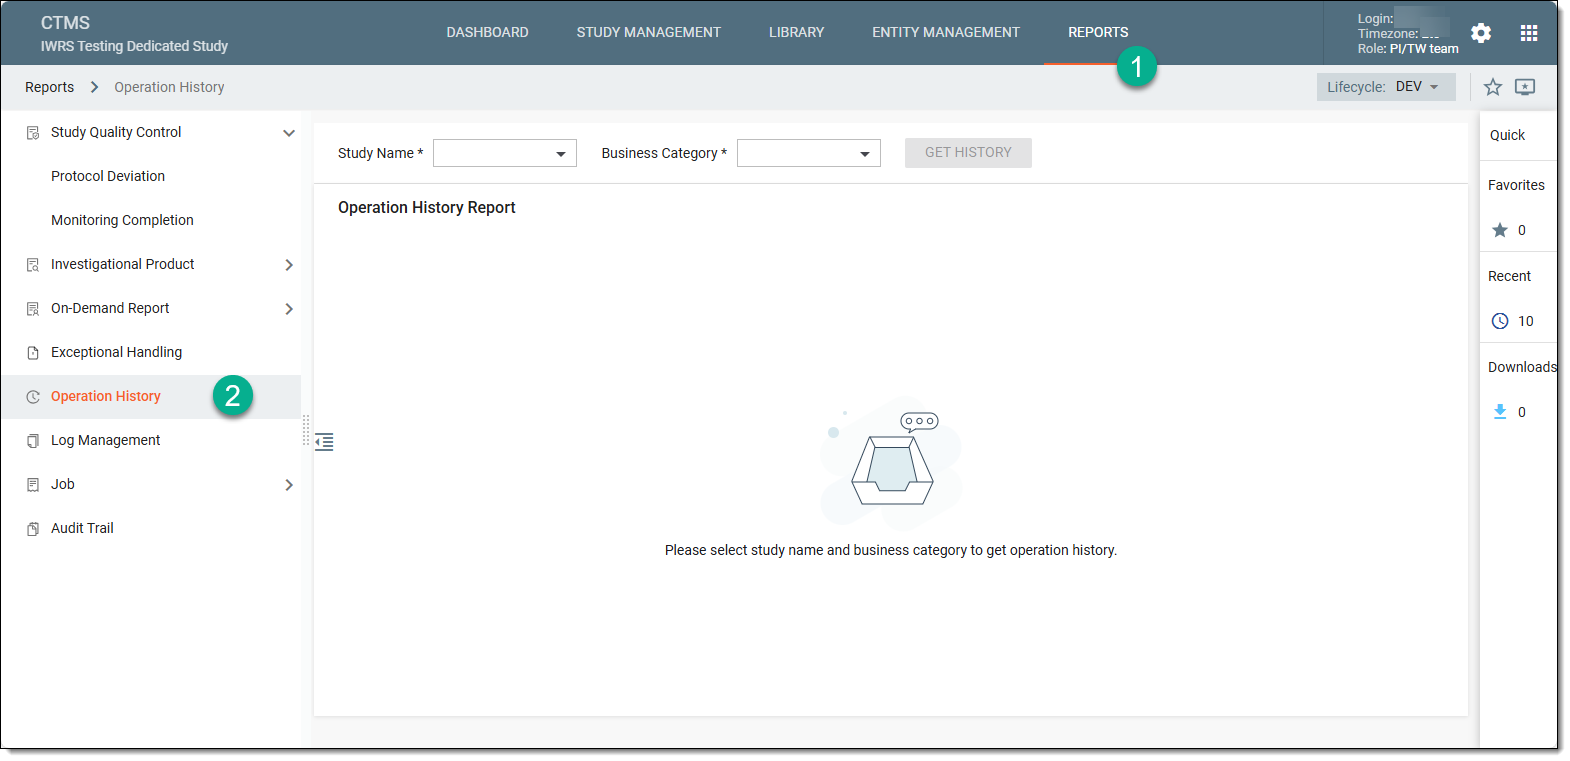Click the Recent clock icon
Viewport: 1570px width, 761px height.
click(1500, 321)
